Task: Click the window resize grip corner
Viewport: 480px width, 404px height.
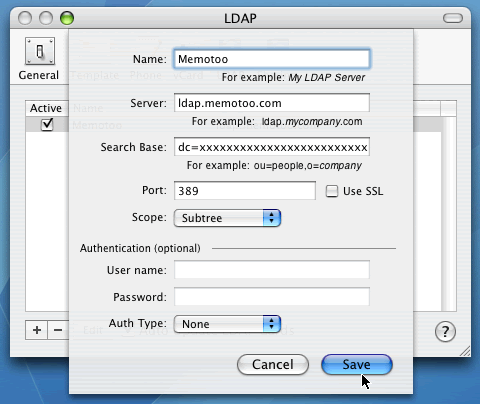Action: [465, 351]
